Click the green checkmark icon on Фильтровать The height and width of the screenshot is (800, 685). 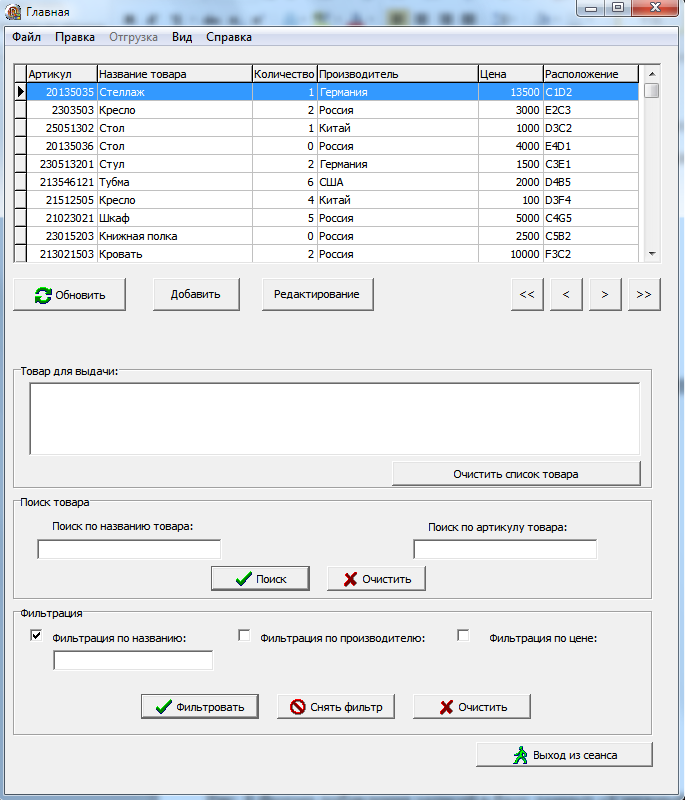click(164, 707)
